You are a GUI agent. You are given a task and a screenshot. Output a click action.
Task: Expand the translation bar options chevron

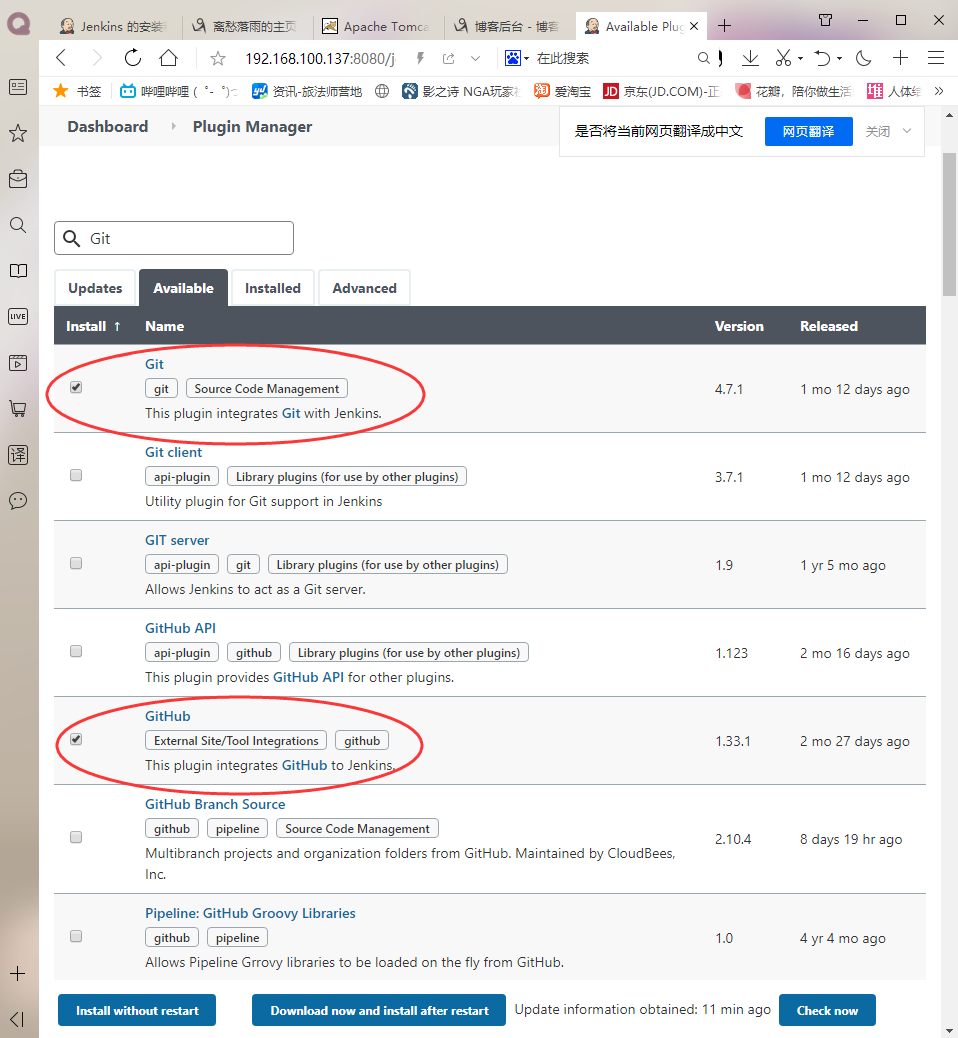coord(907,131)
